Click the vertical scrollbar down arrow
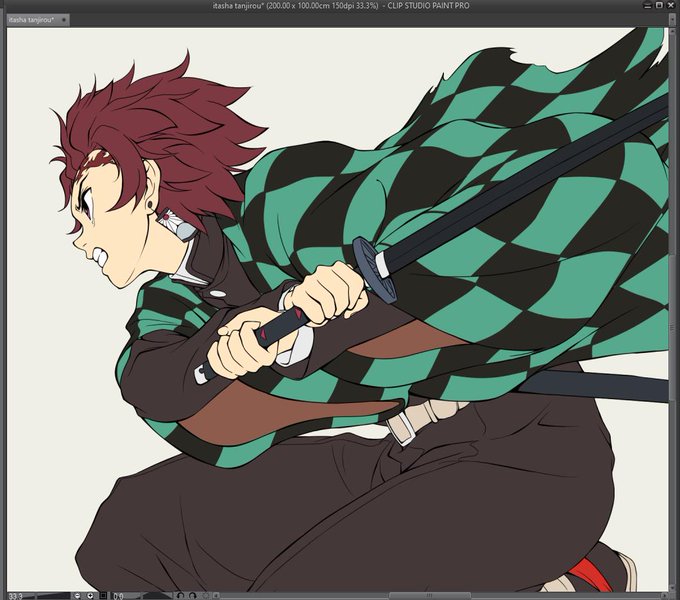Viewport: 680px width, 600px height. tap(672, 588)
